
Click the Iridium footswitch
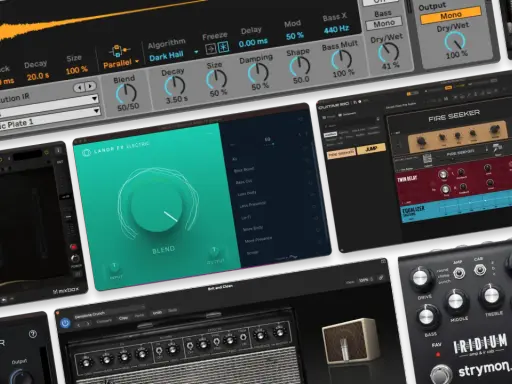(441, 374)
